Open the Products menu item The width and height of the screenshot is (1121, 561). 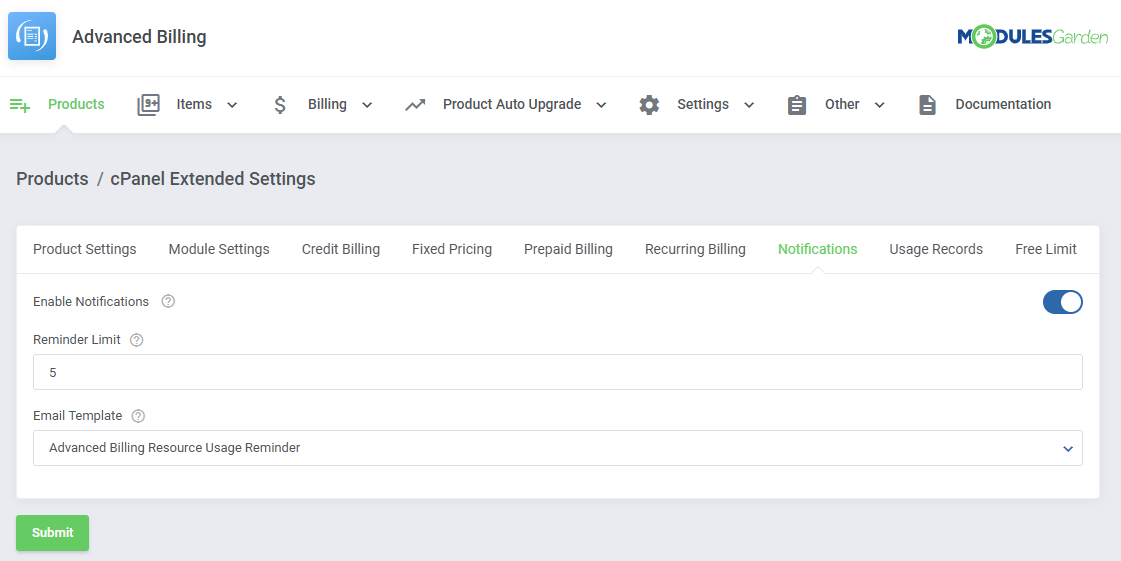coord(76,104)
